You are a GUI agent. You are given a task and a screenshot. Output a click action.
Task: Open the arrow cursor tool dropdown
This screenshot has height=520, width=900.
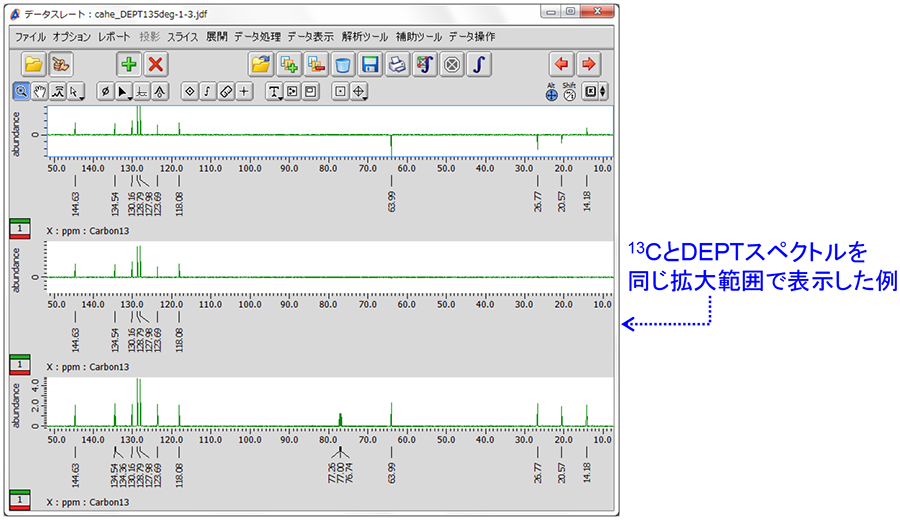coord(77,91)
